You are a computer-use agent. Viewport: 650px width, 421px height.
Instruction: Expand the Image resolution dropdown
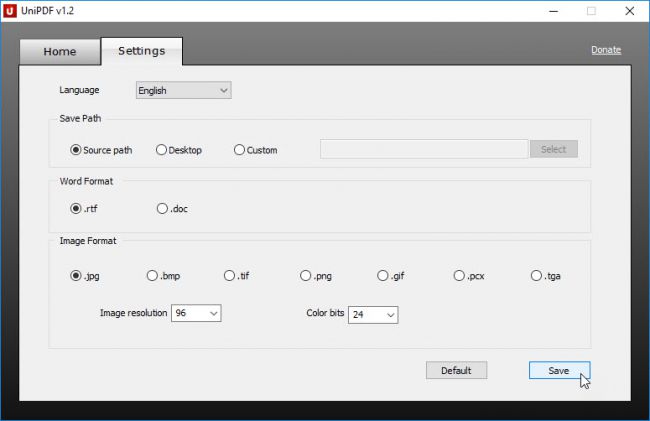click(196, 313)
